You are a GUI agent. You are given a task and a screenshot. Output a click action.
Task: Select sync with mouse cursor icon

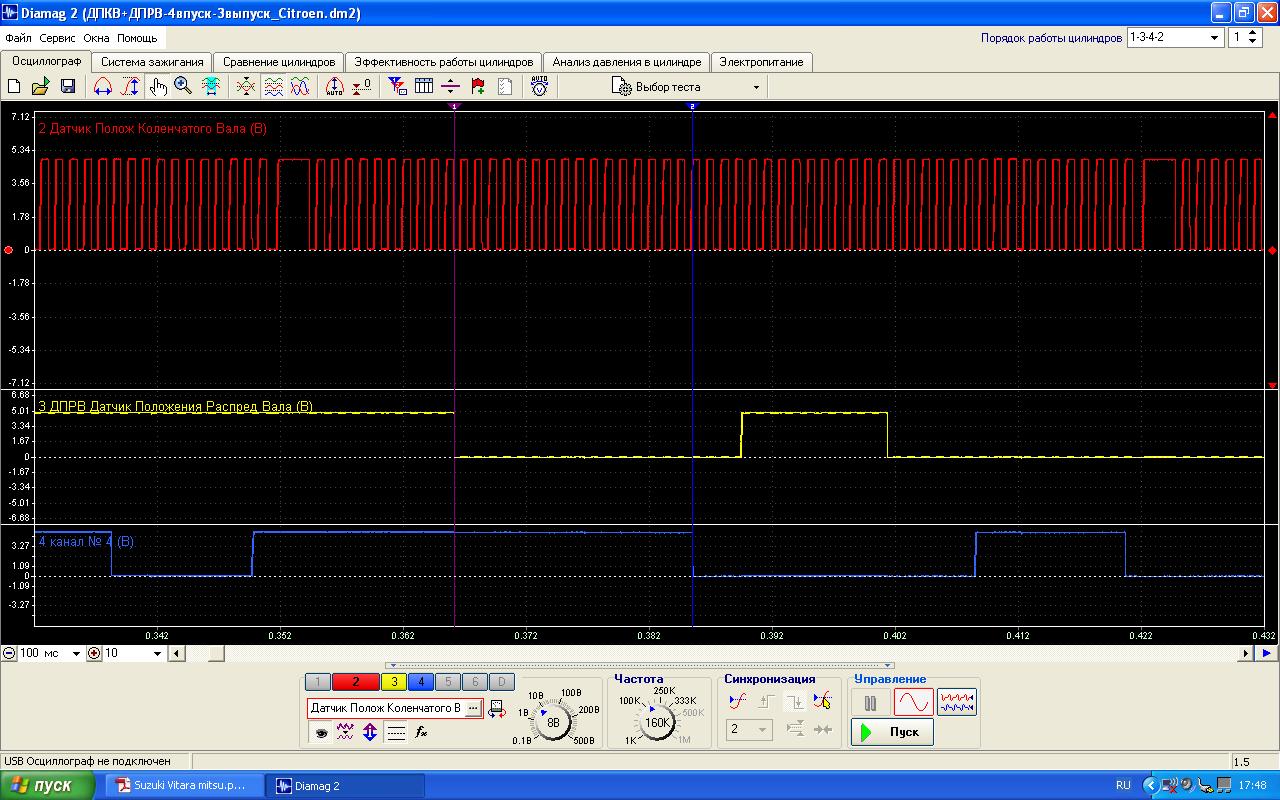point(822,702)
